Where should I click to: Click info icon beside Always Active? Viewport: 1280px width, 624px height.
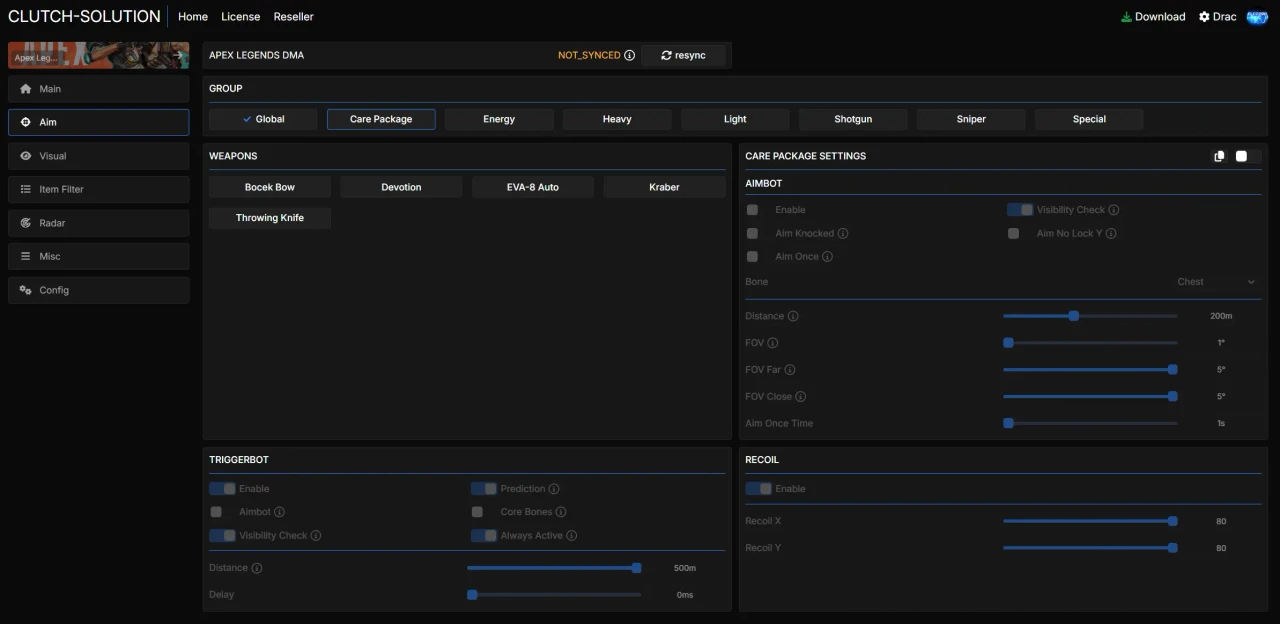pyautogui.click(x=572, y=535)
